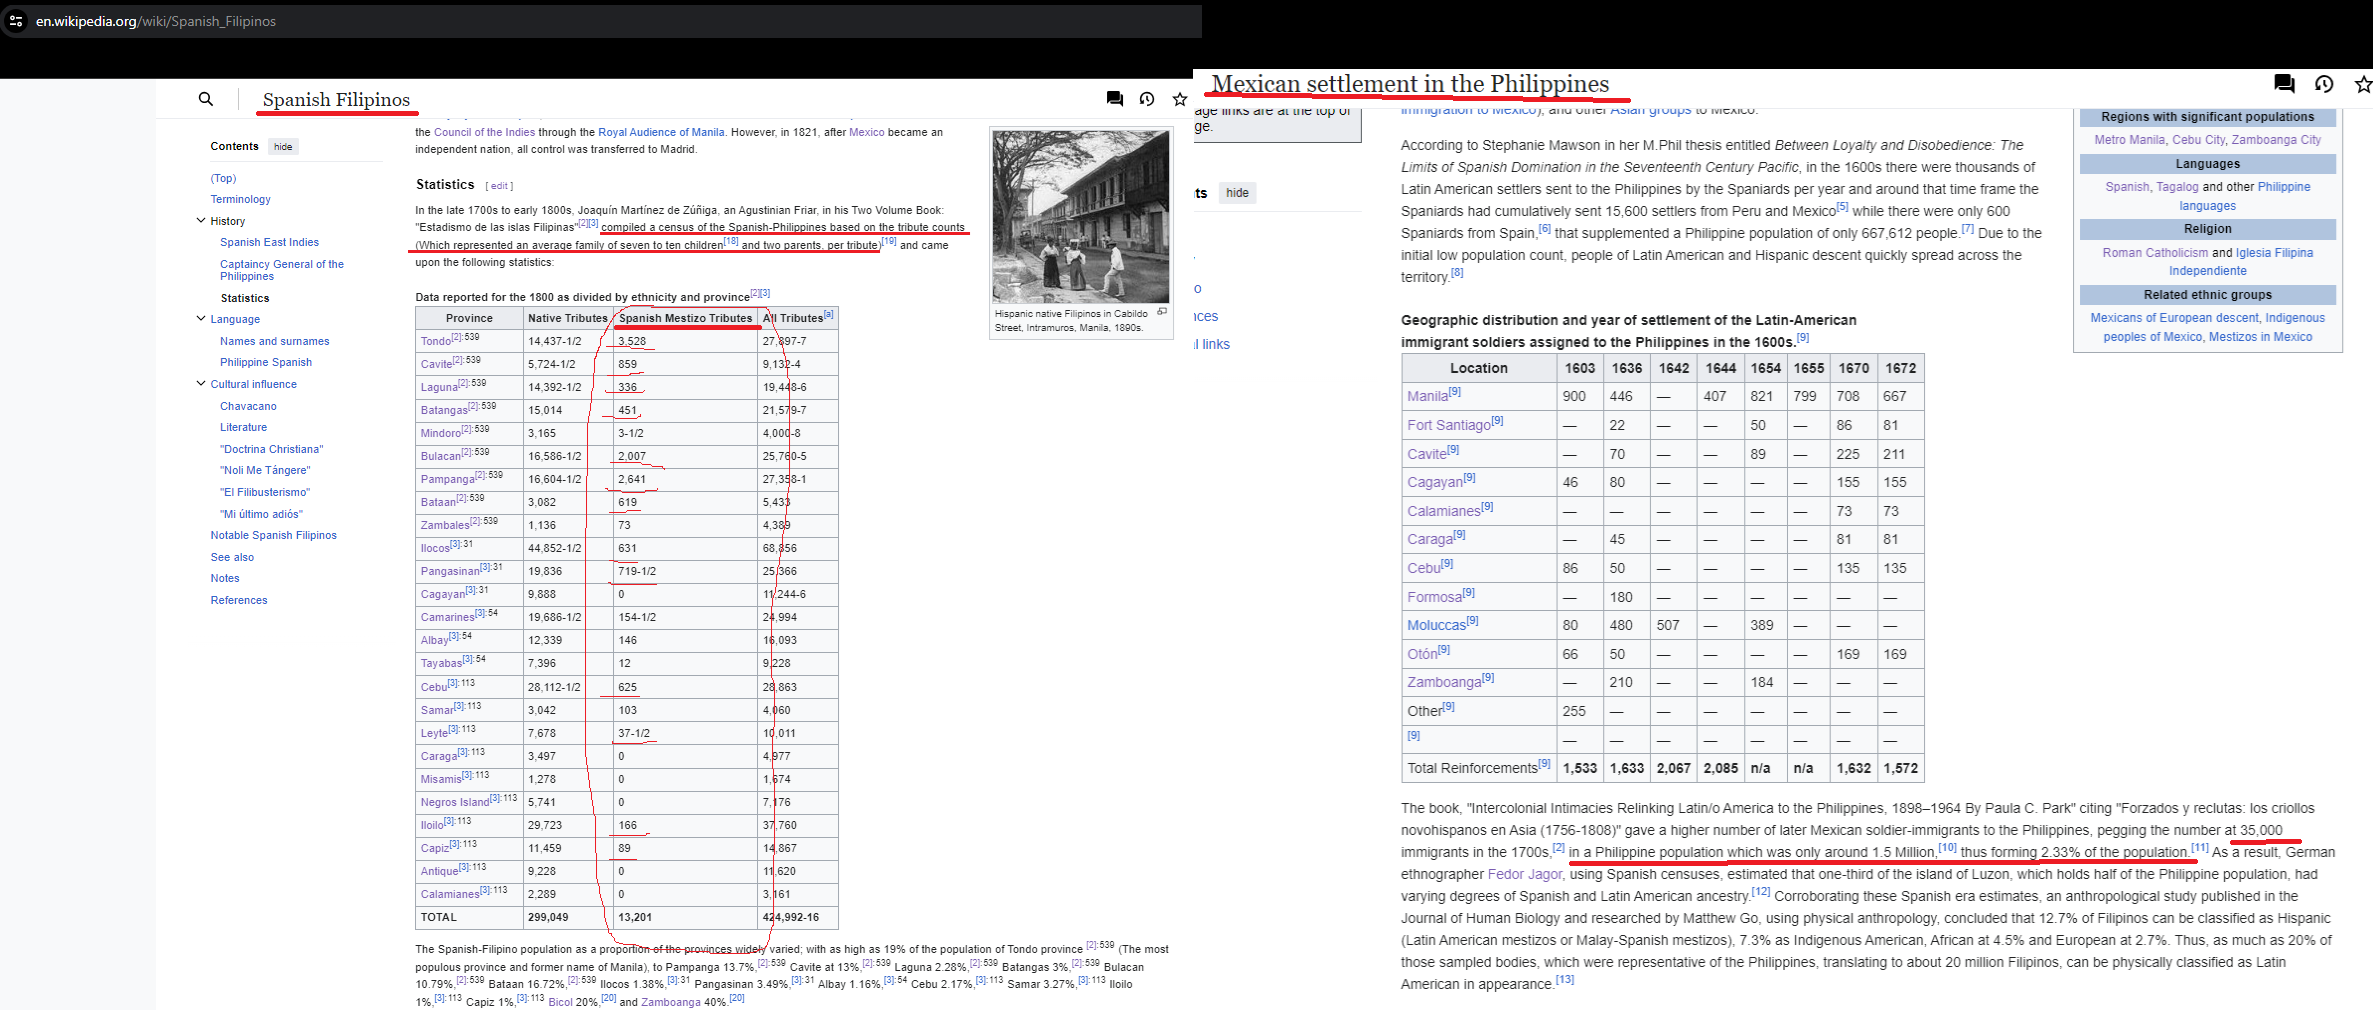Jump to See also section
Viewport: 2373px width, 1010px height.
click(232, 557)
